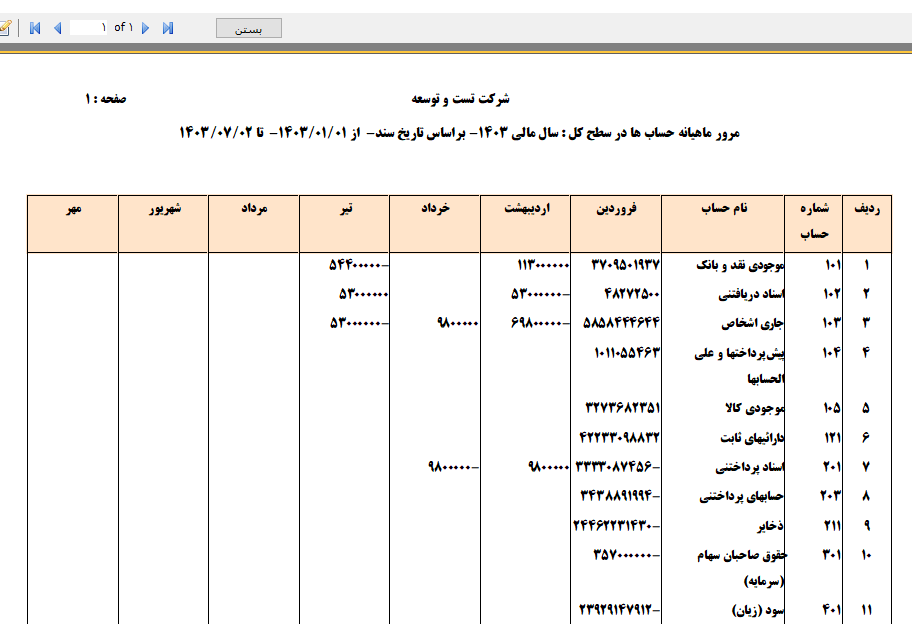Screen dimensions: 912x624
Task: Go to the first page of the report
Action: point(35,28)
